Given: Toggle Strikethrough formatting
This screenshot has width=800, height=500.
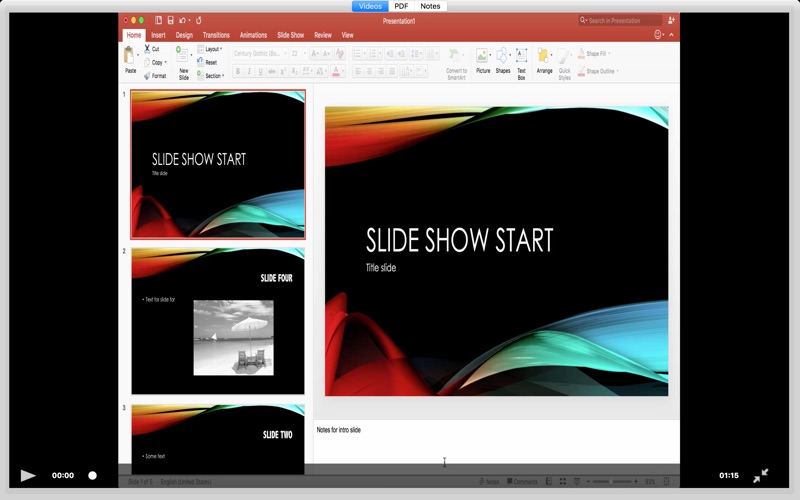Looking at the screenshot, I should [271, 71].
